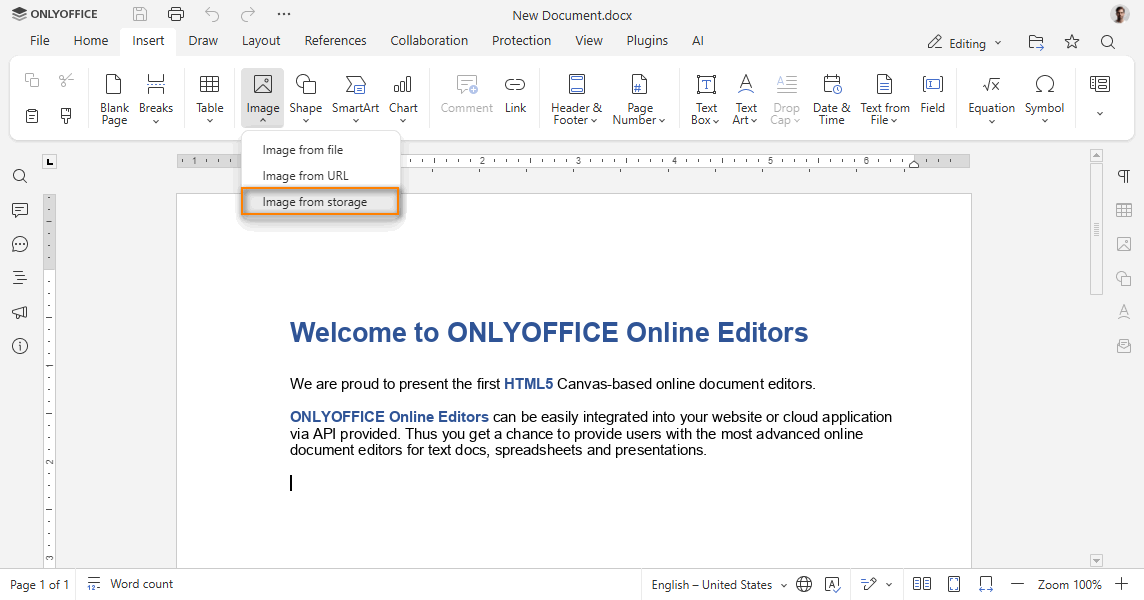Switch to the AI tab
This screenshot has width=1144, height=600.
click(x=697, y=41)
